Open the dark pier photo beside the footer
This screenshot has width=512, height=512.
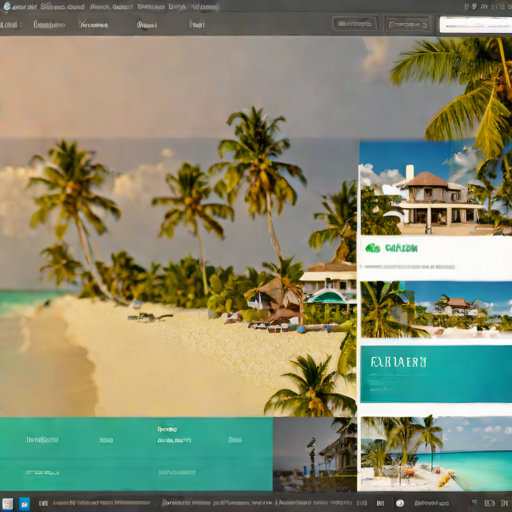click(315, 454)
